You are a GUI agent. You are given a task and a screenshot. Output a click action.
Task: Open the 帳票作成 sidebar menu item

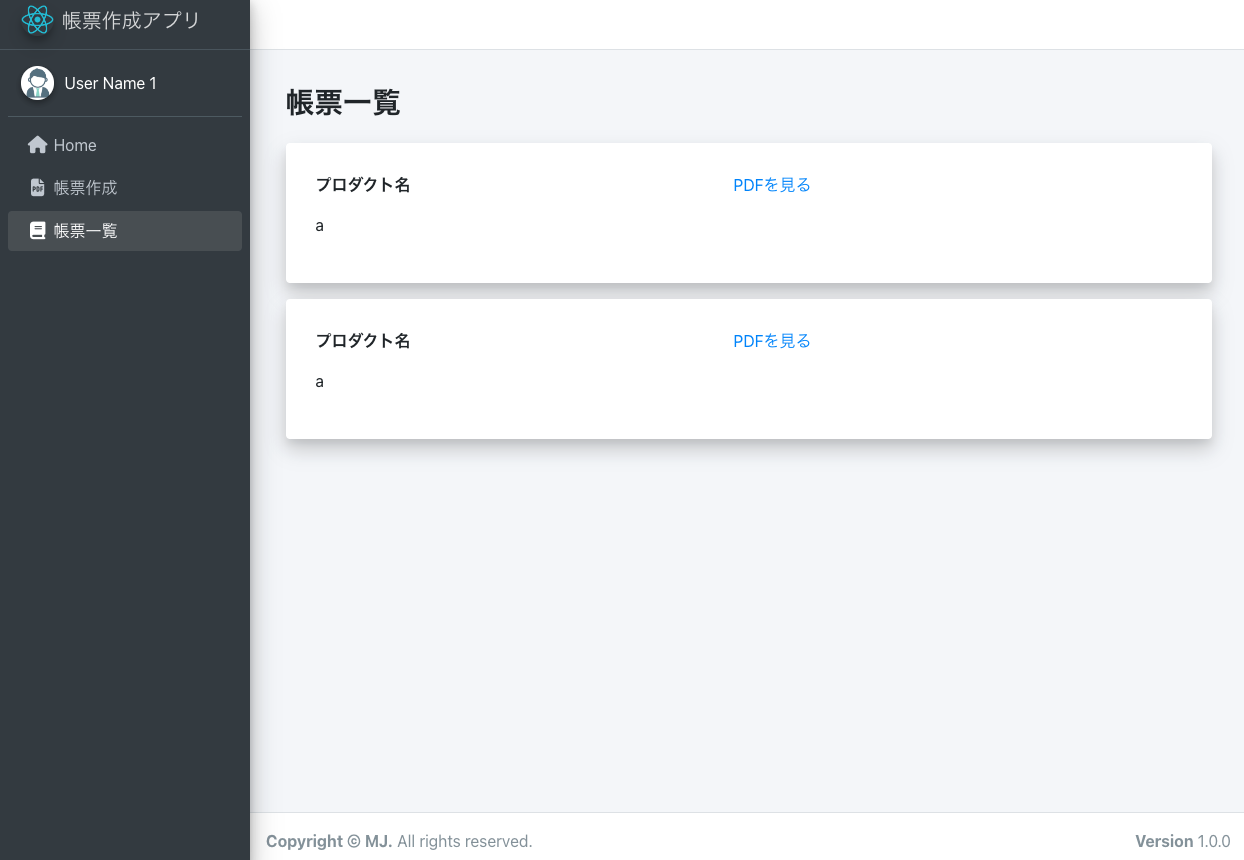85,187
